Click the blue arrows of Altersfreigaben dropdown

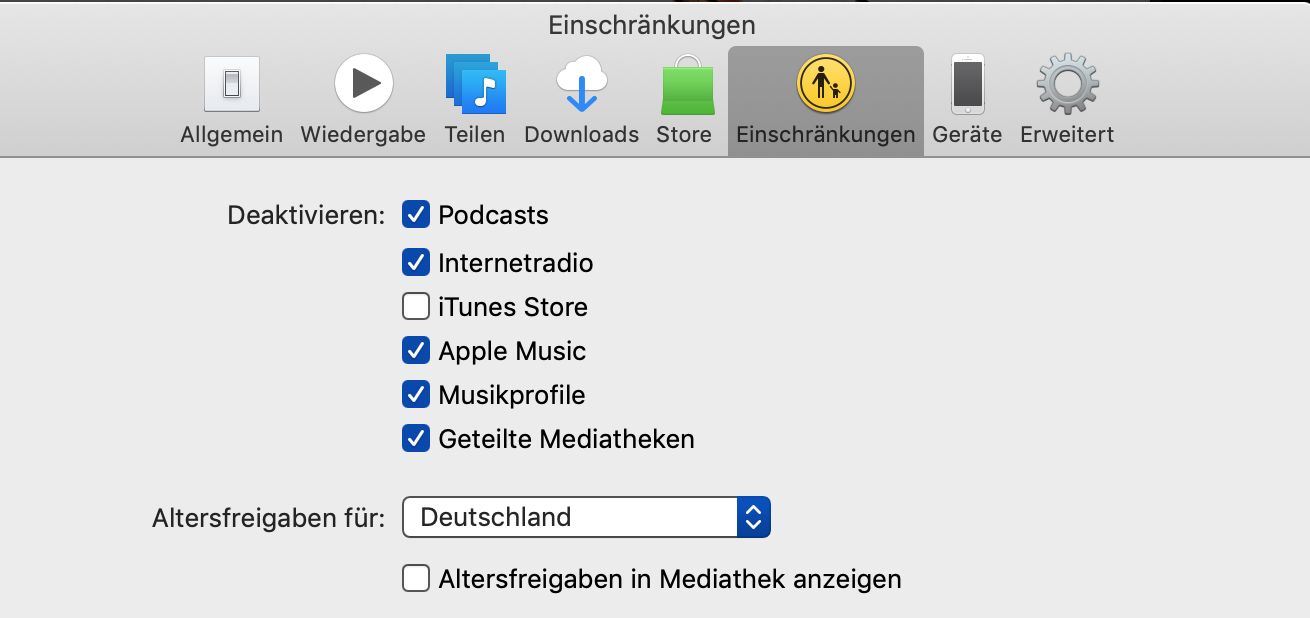[754, 517]
